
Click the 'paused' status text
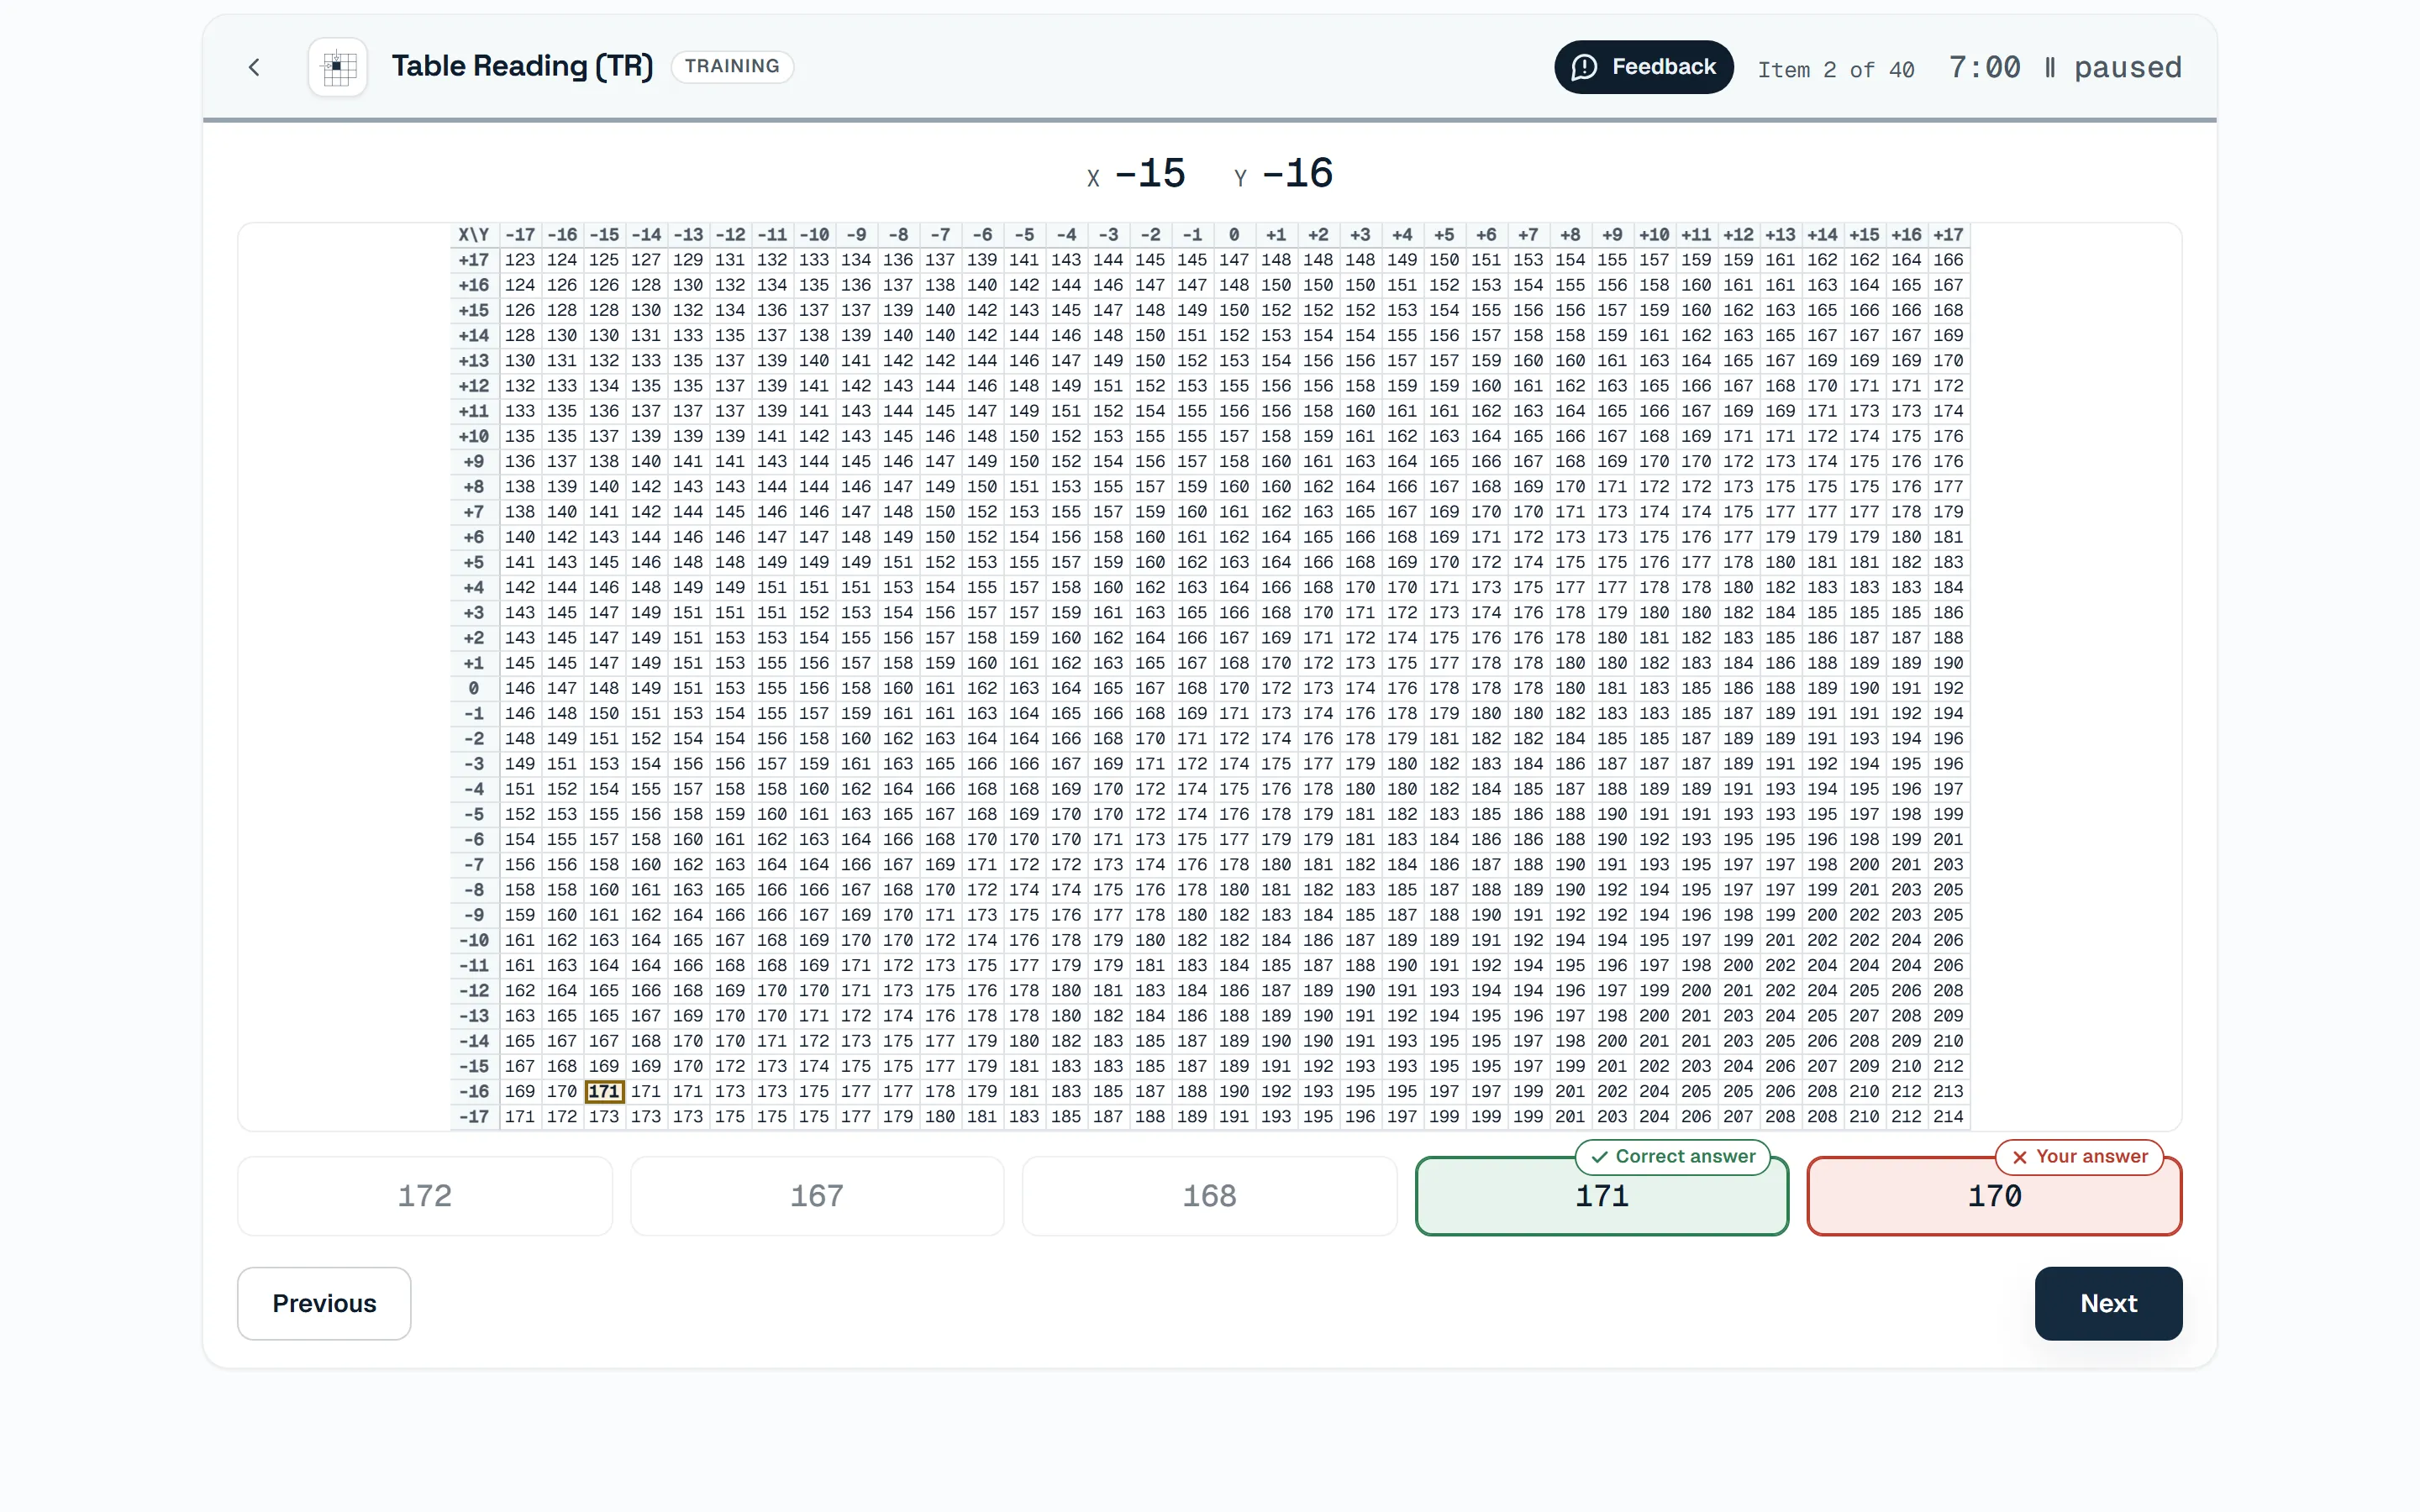(x=2128, y=67)
